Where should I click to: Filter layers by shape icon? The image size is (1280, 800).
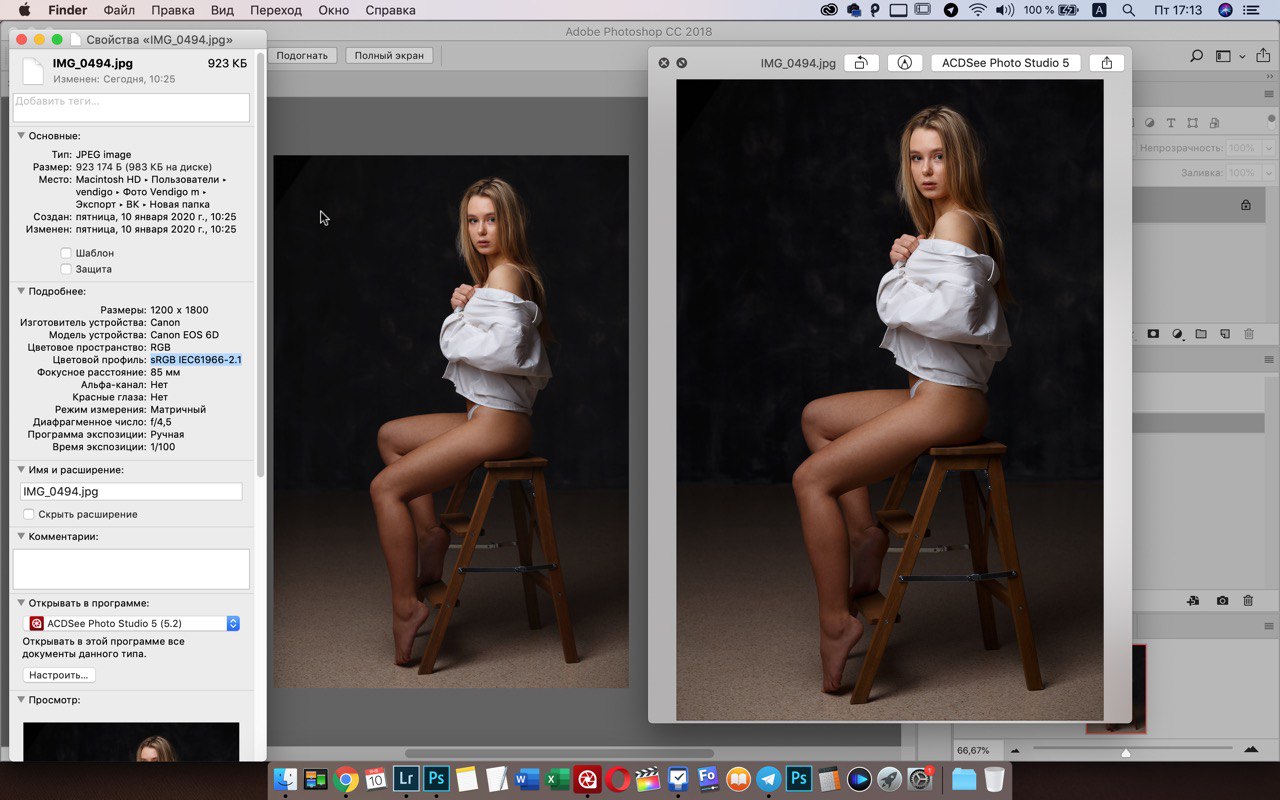1192,123
